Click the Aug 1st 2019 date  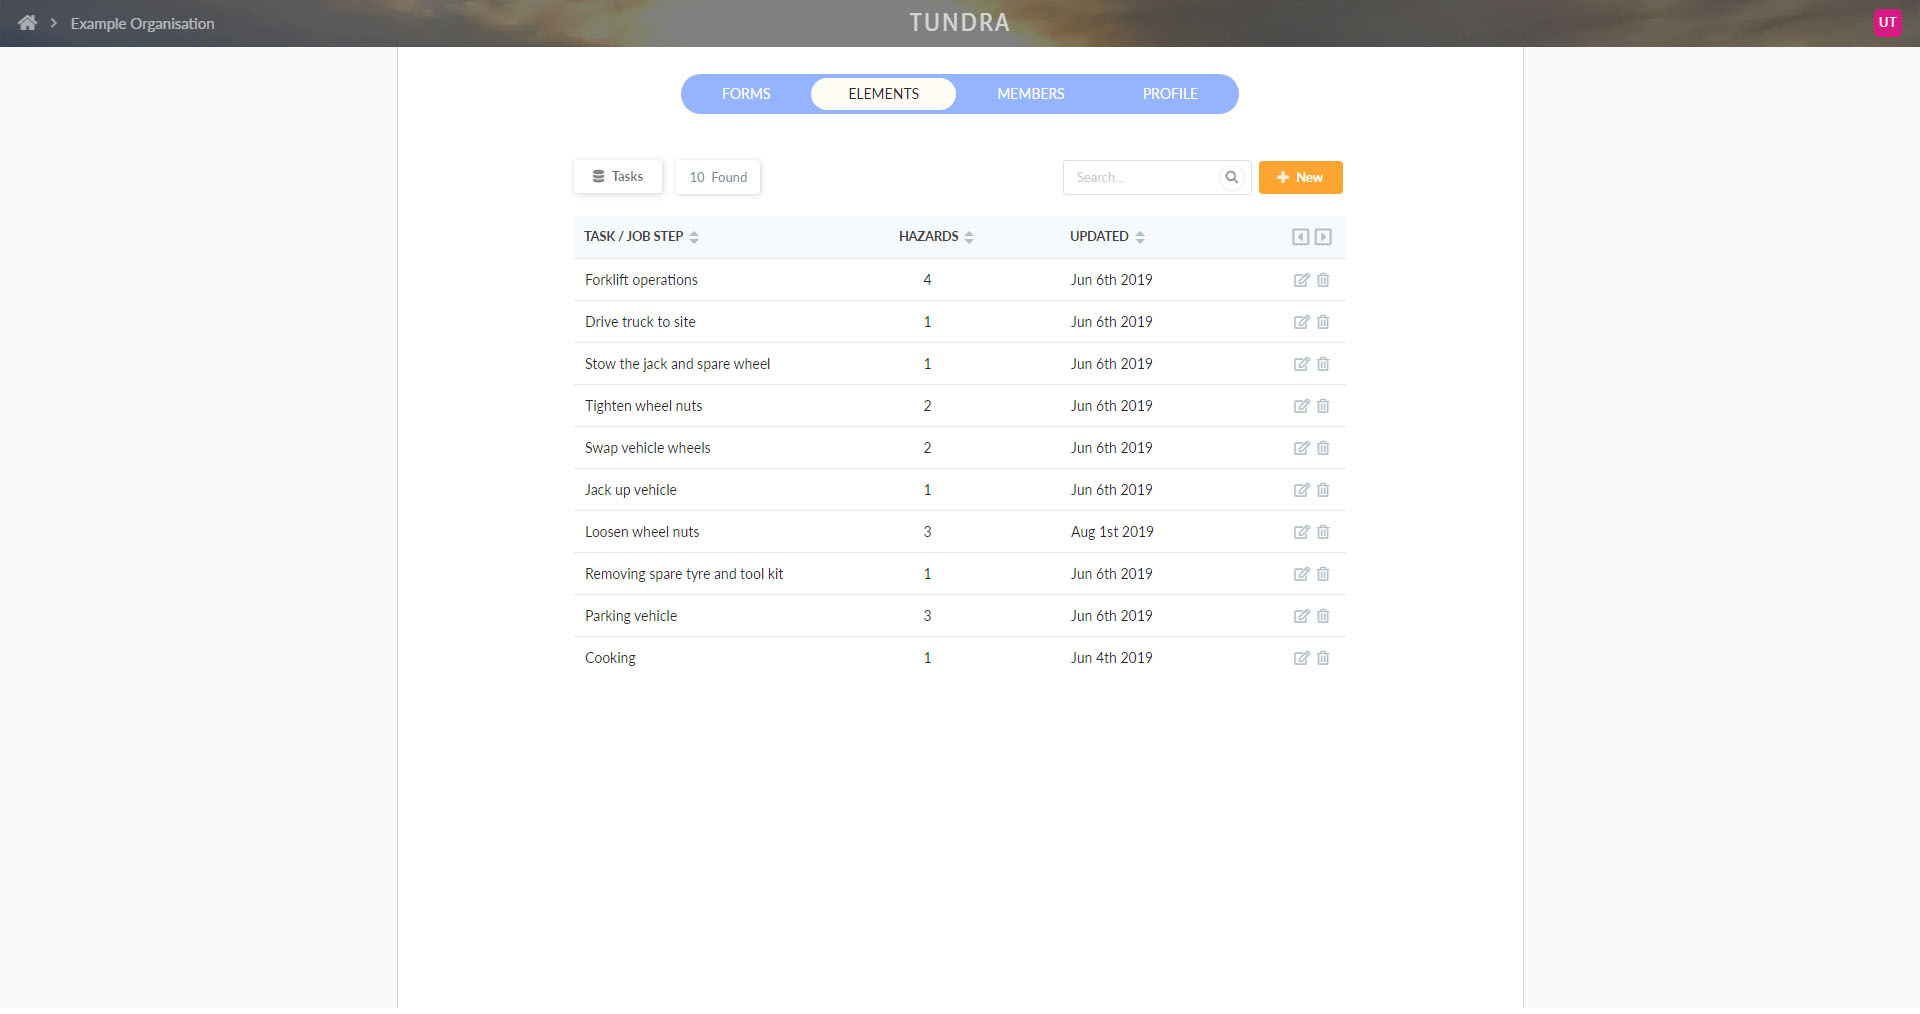pyautogui.click(x=1112, y=532)
